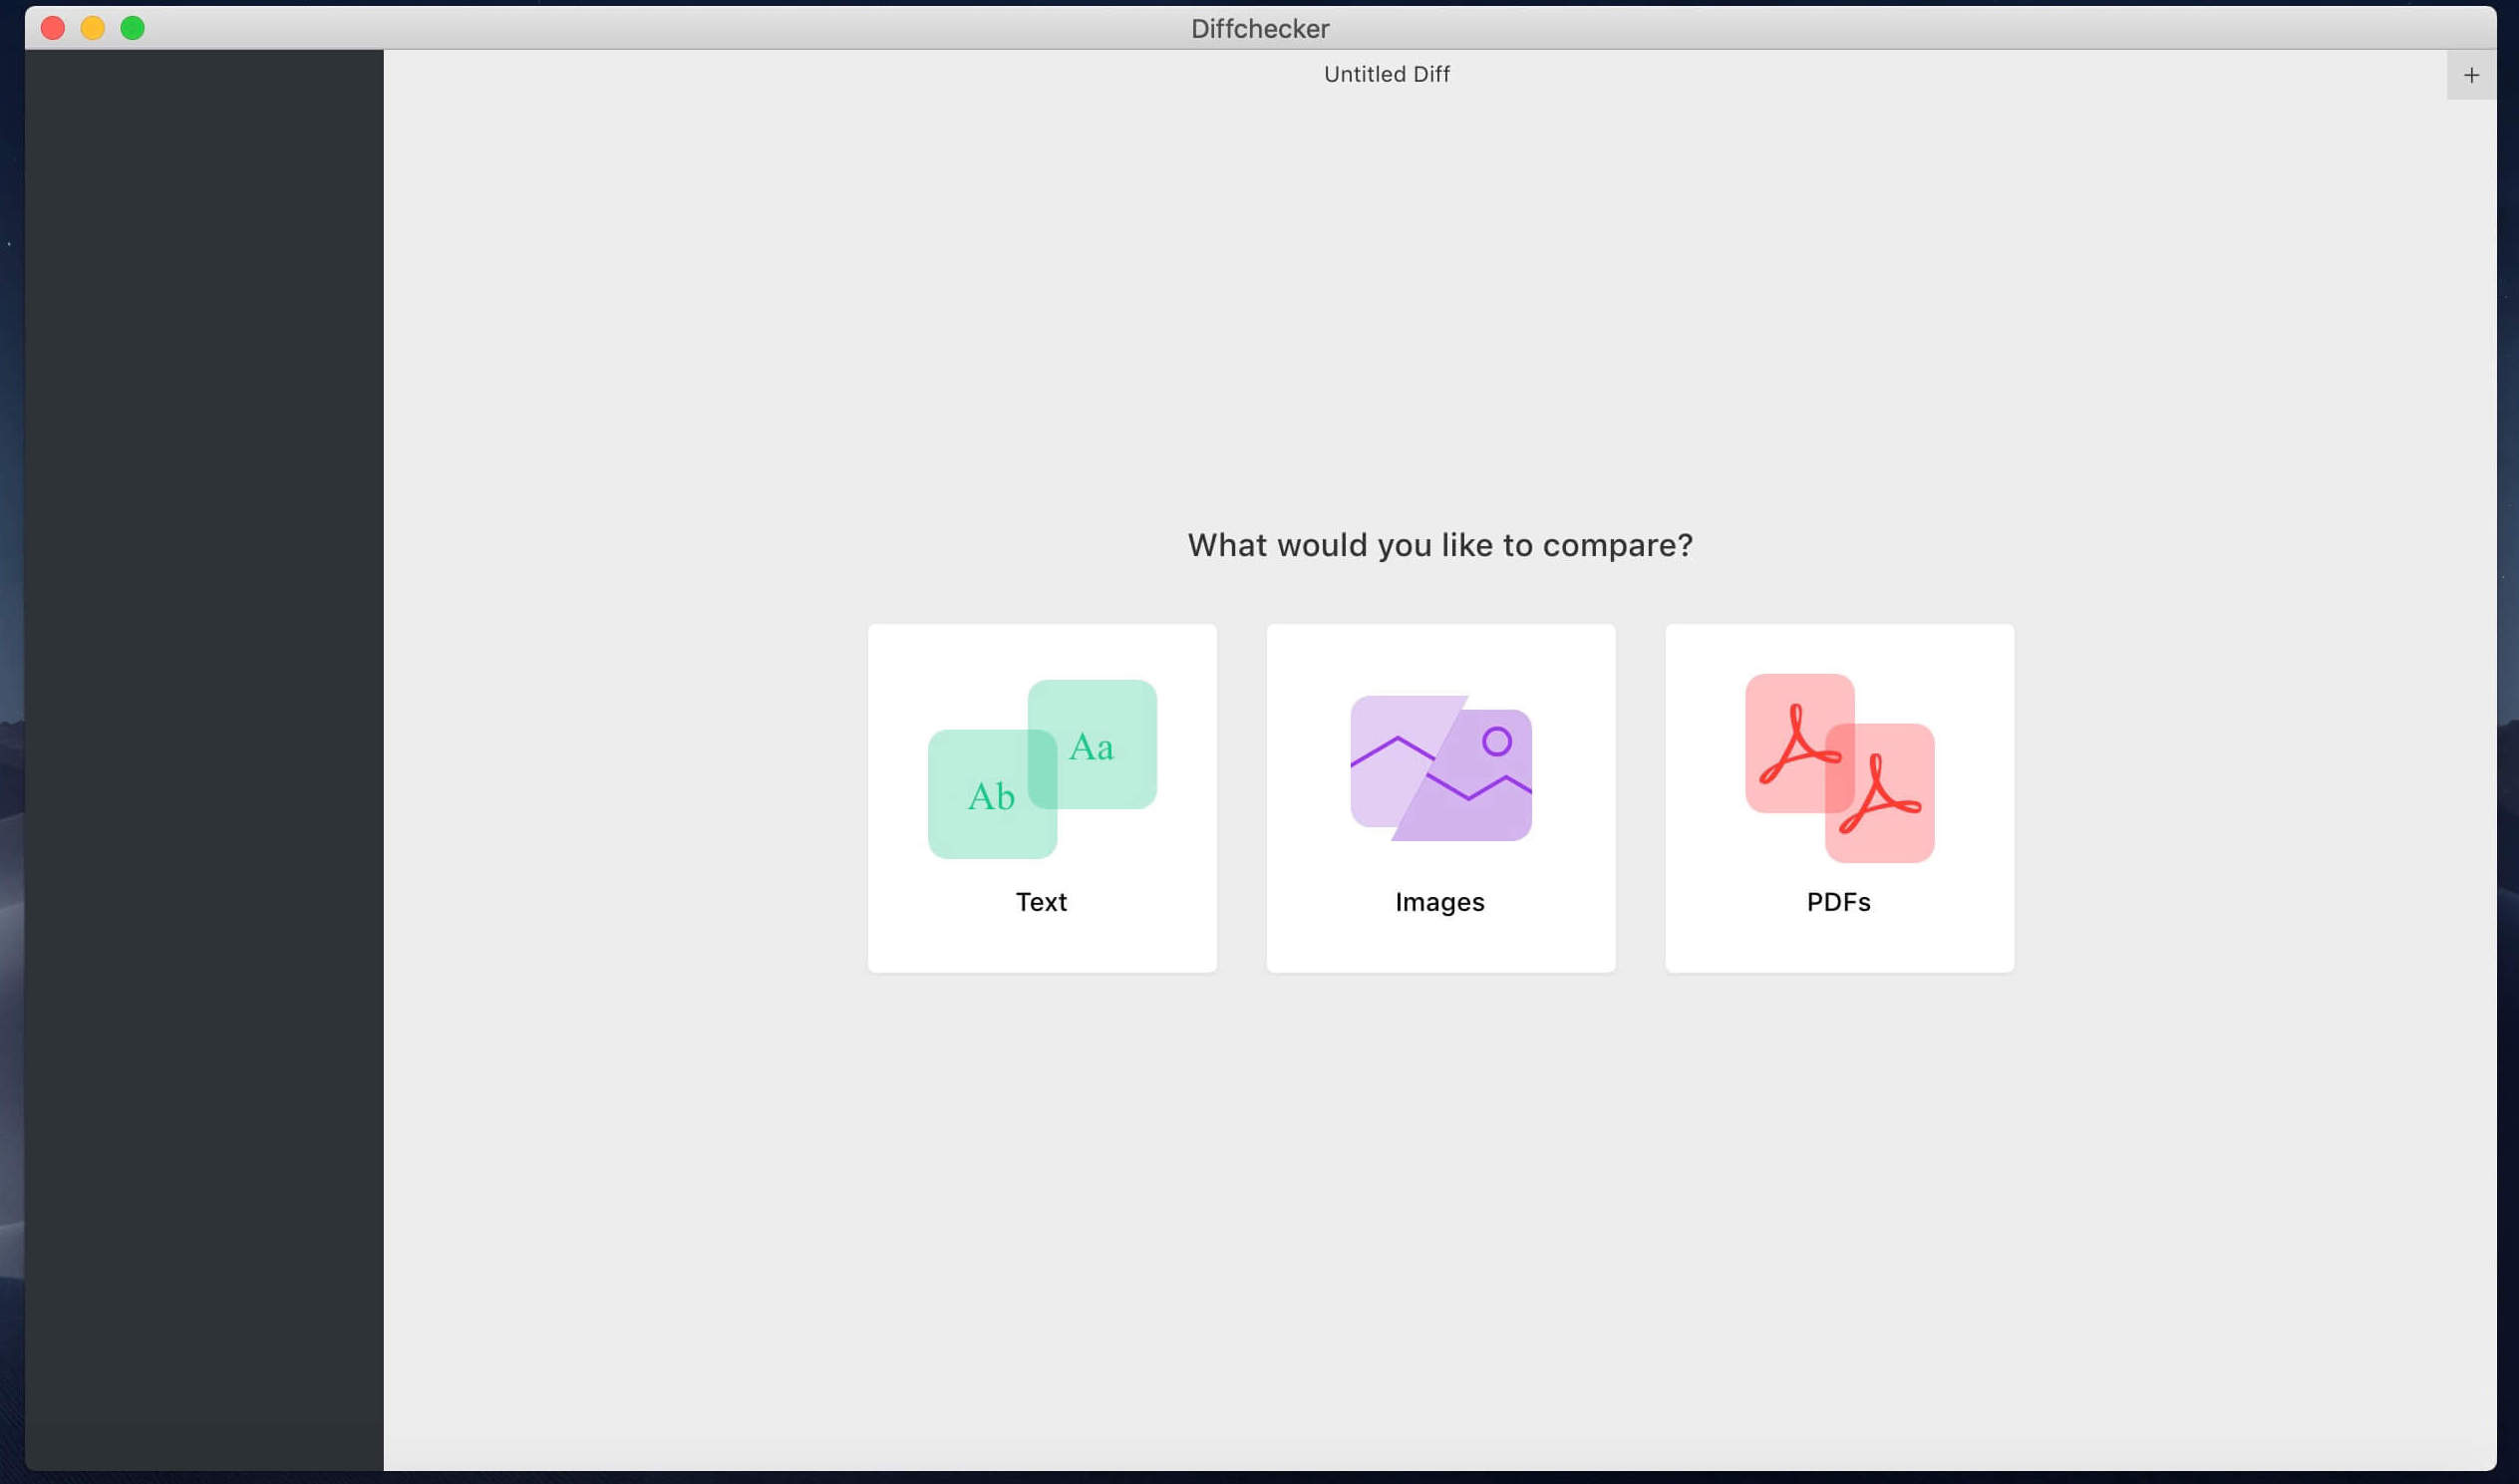Image resolution: width=2519 pixels, height=1484 pixels.
Task: Close the Diffchecker window
Action: [x=53, y=28]
